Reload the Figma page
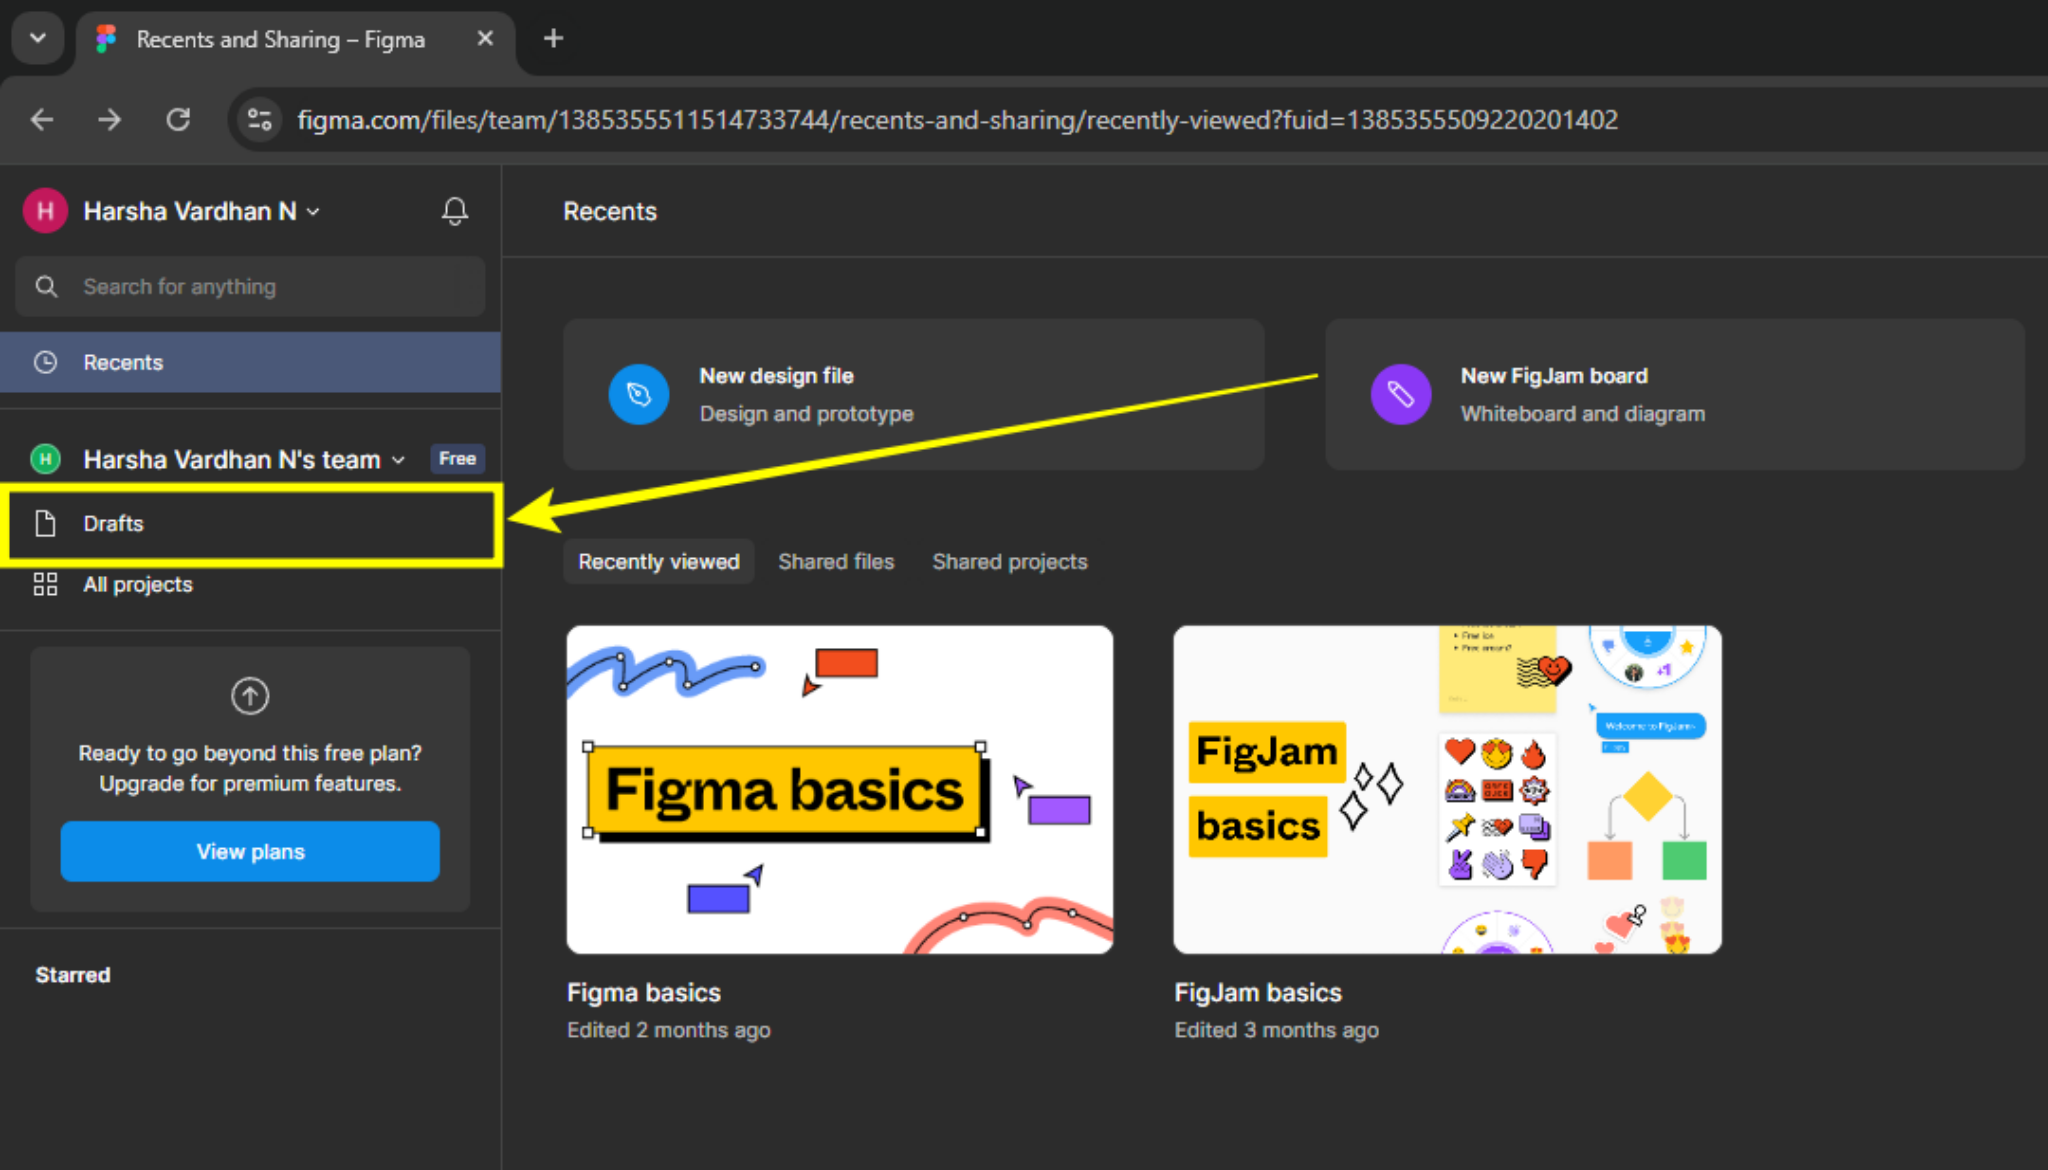The width and height of the screenshot is (2048, 1170). coord(178,120)
